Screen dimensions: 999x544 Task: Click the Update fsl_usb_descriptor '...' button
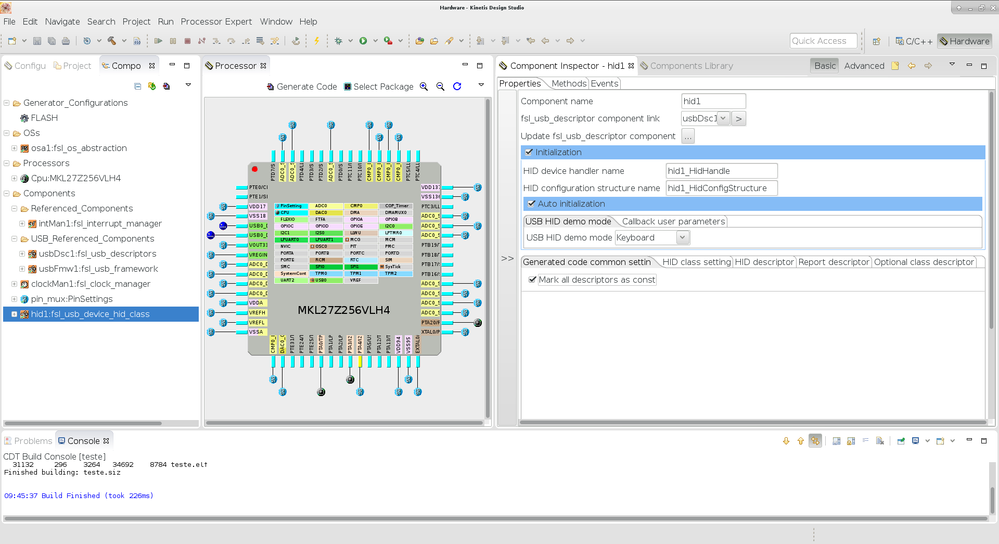coord(688,136)
